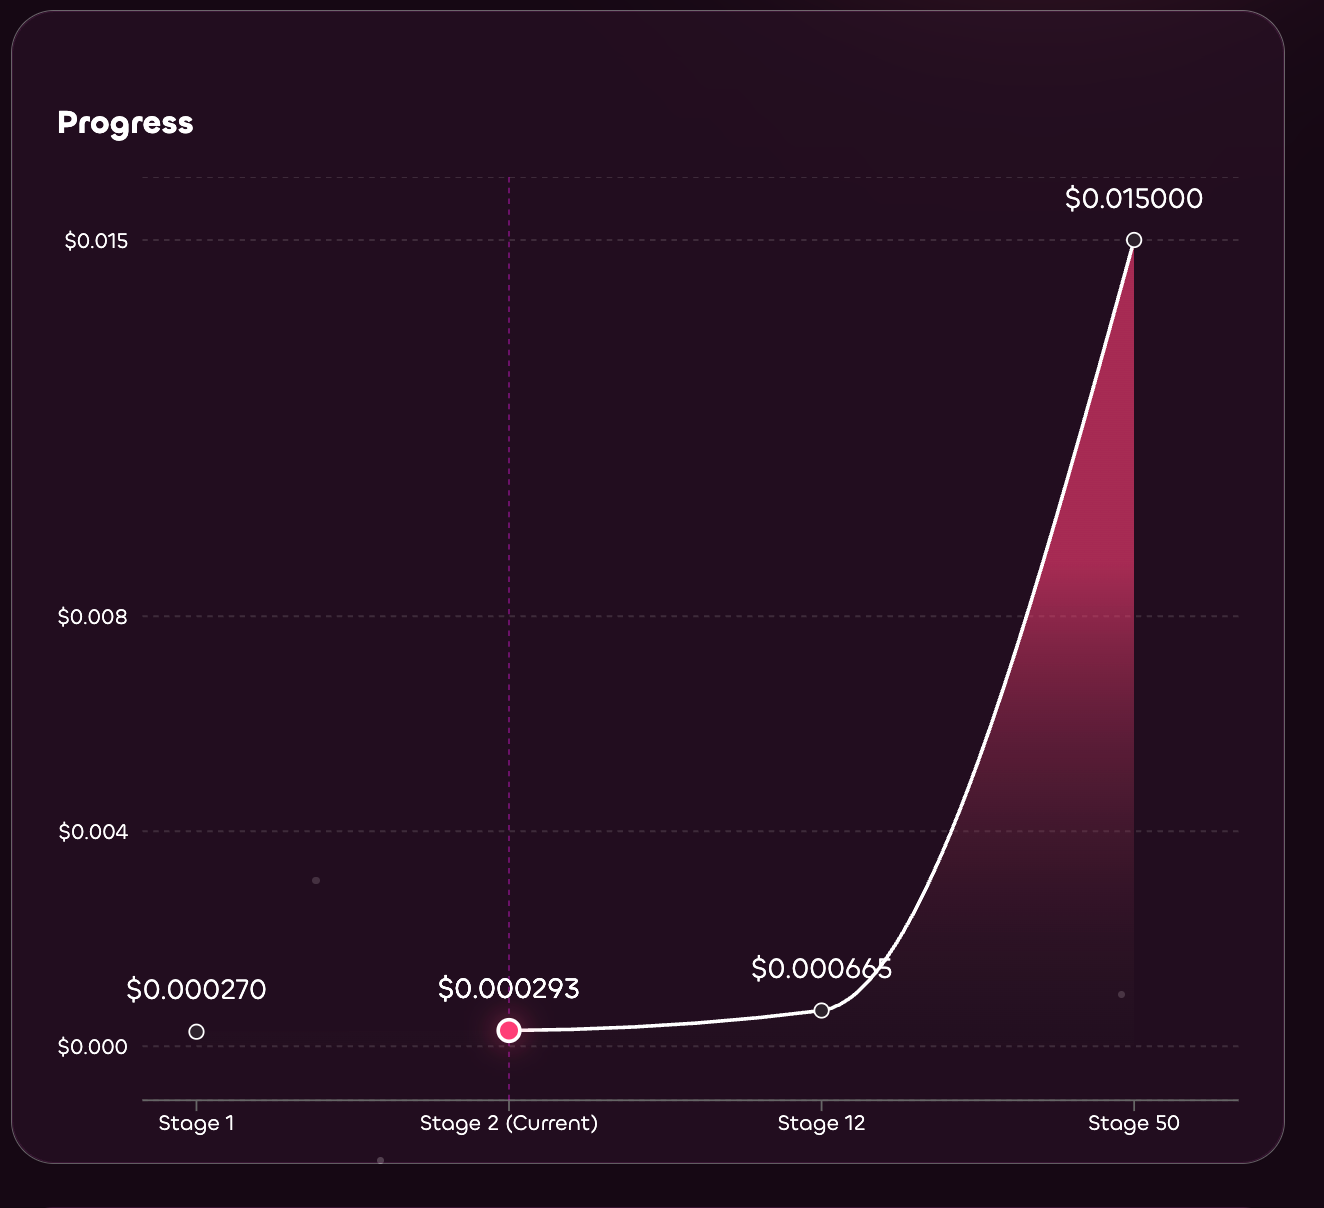Image resolution: width=1324 pixels, height=1208 pixels.
Task: Click the $0.004 y-axis label
Action: tap(93, 832)
